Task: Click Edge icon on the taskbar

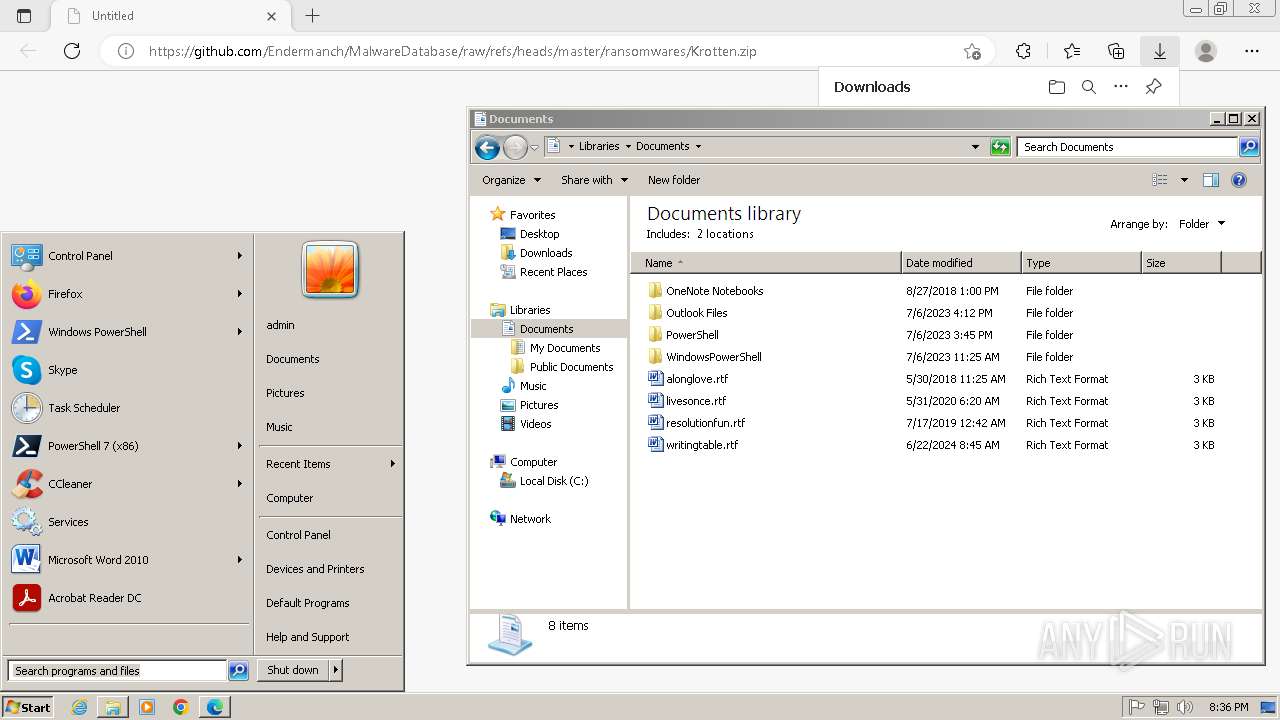Action: [x=215, y=707]
